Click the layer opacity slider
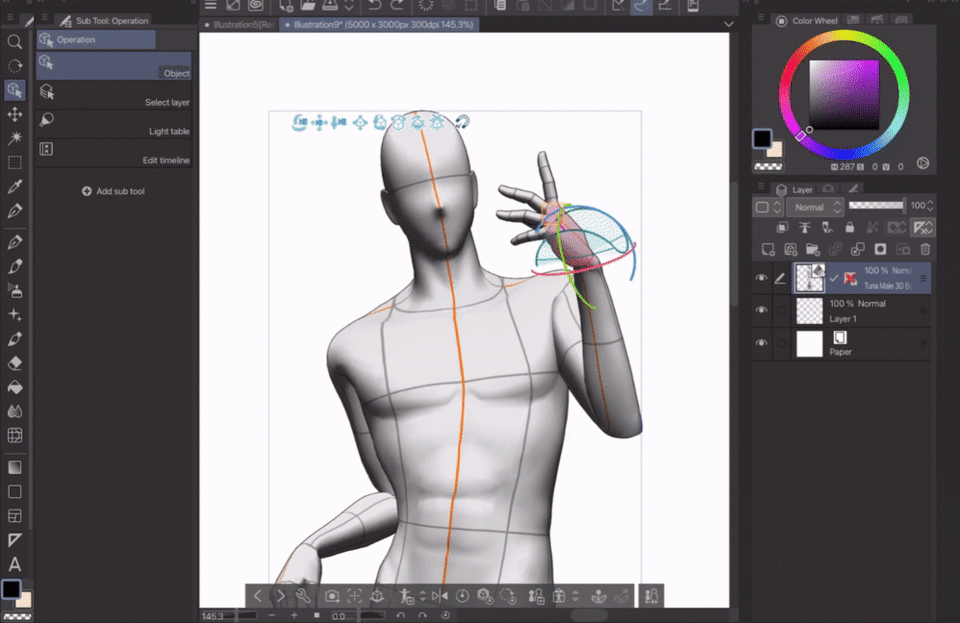This screenshot has width=960, height=623. coord(876,205)
